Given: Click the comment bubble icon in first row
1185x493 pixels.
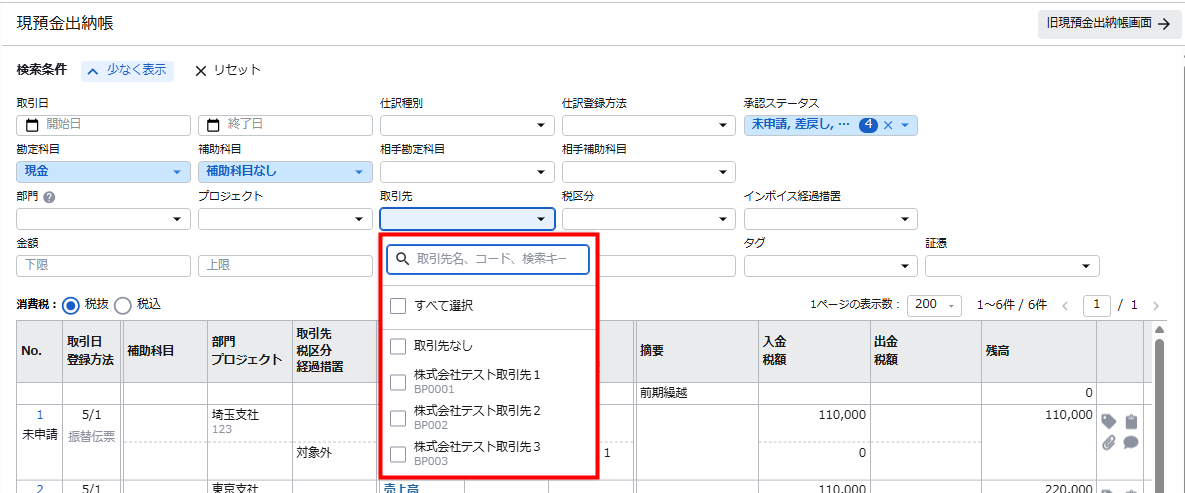Looking at the screenshot, I should 1131,442.
